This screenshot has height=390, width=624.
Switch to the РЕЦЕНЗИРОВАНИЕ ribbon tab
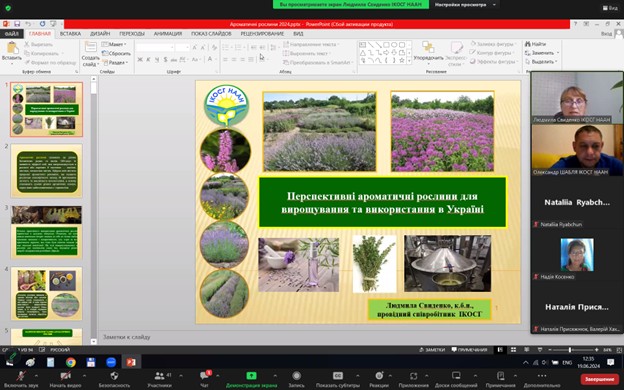[262, 34]
